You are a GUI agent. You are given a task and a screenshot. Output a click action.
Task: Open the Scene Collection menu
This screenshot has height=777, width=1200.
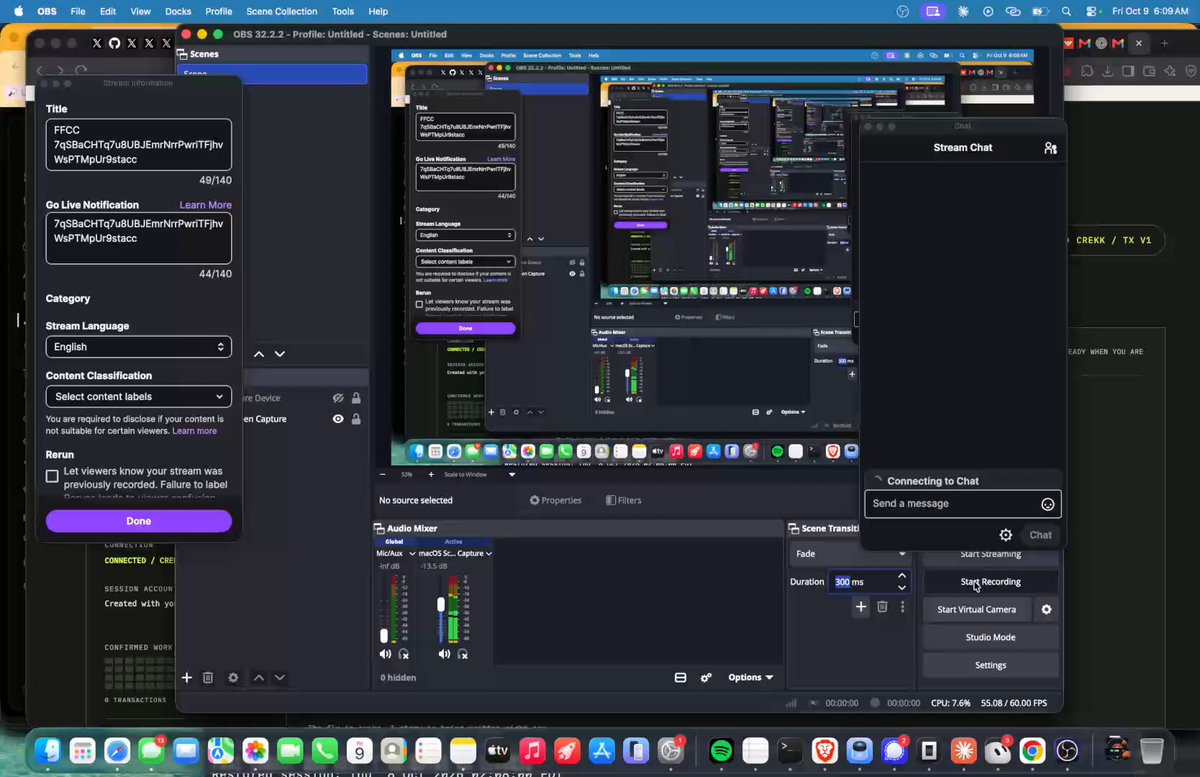[x=281, y=11]
